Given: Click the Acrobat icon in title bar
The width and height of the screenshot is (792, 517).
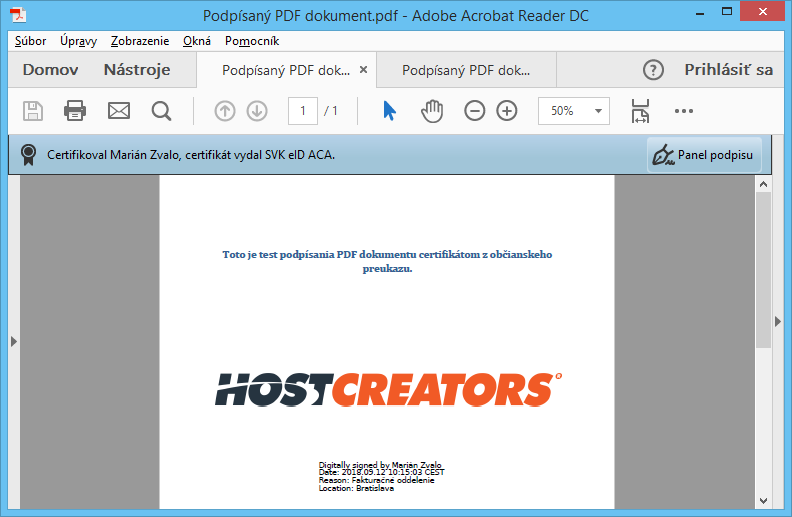Looking at the screenshot, I should coord(18,15).
